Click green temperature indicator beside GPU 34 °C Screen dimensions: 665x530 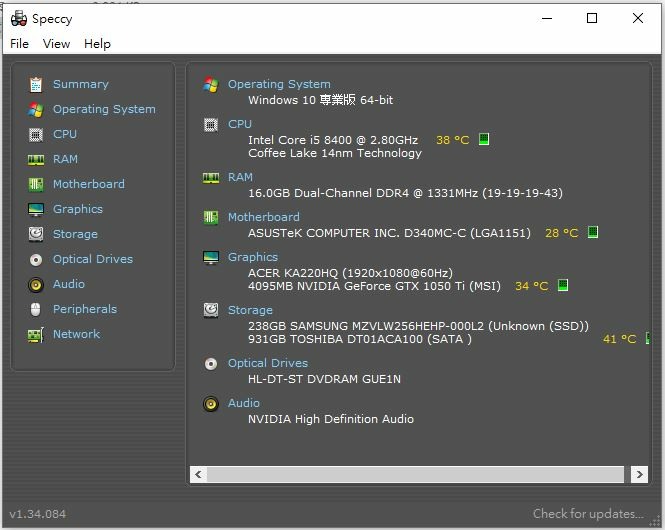click(x=563, y=285)
